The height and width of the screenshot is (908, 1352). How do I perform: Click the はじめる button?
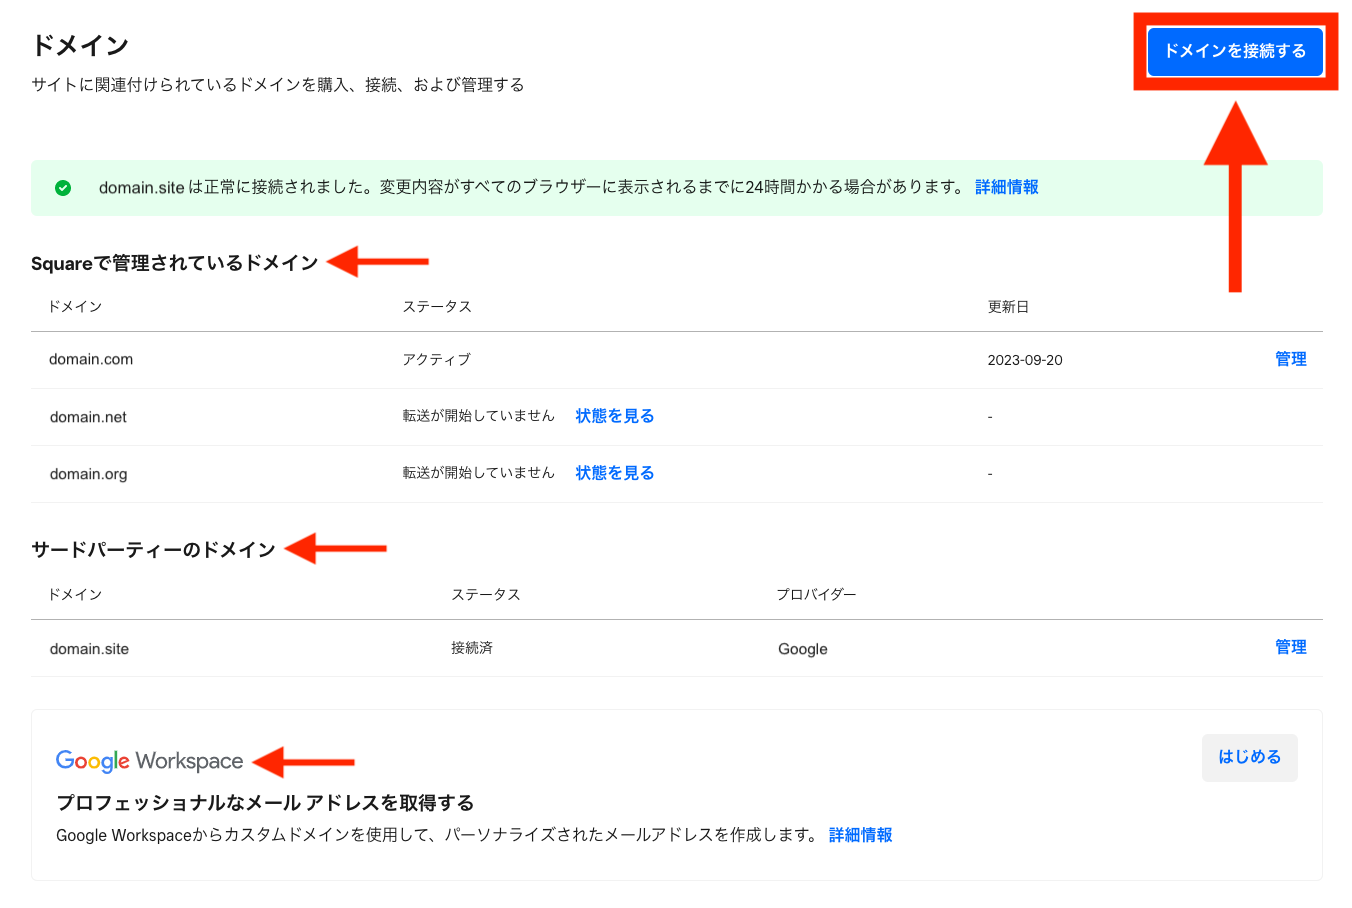(1249, 758)
